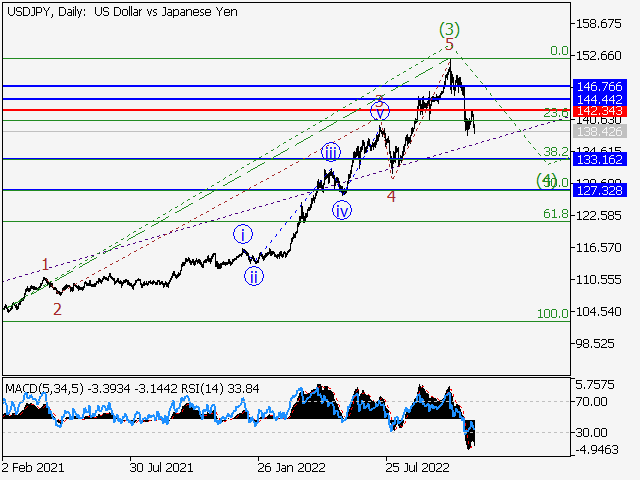This screenshot has height=480, width=640.
Task: Click the chart title 'USDJPY, Daily: US Dollar vs Japanese Yen'
Action: coord(122,12)
